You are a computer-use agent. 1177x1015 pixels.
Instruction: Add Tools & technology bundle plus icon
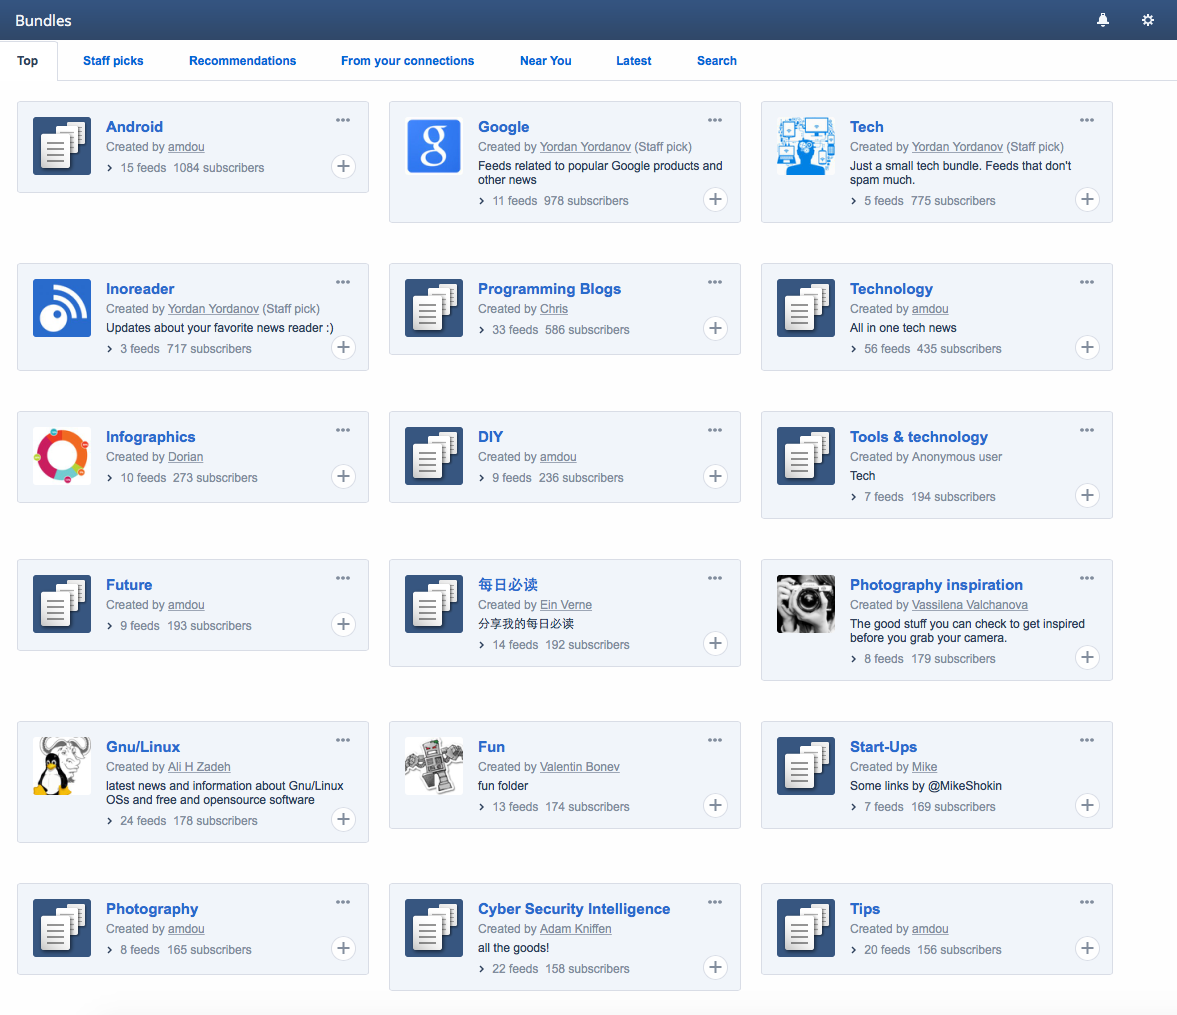pos(1087,495)
